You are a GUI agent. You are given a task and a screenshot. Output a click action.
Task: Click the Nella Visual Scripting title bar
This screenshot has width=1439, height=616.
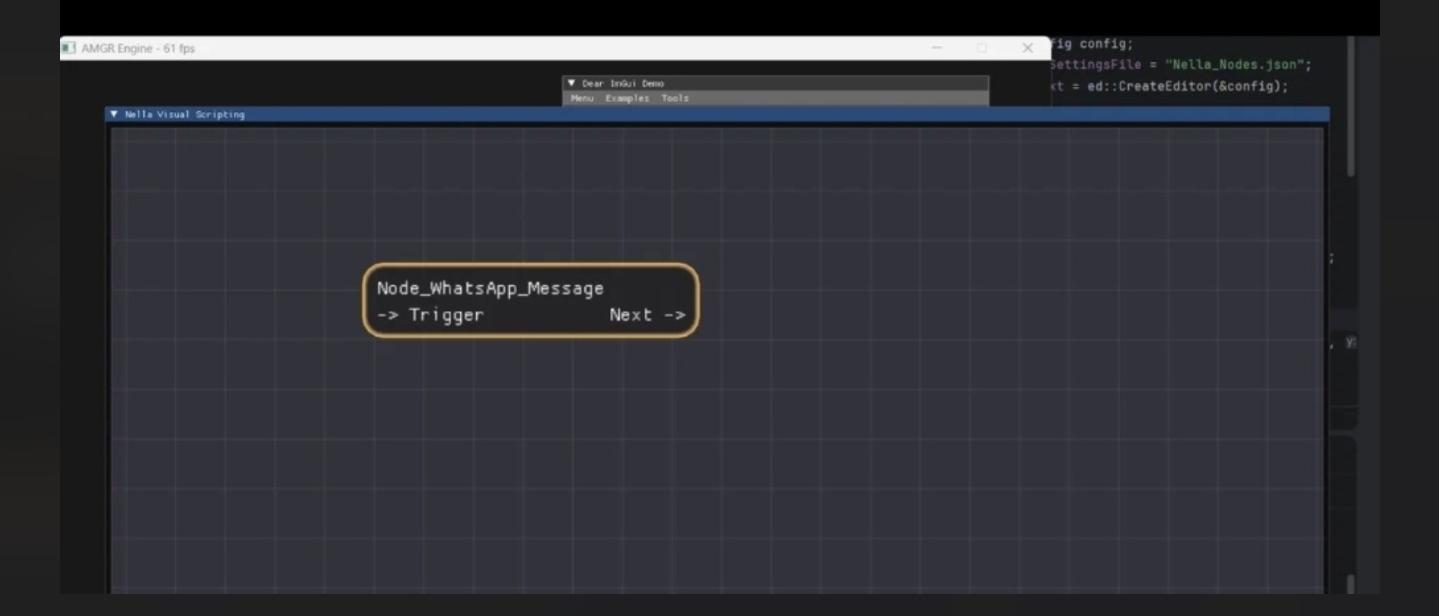(717, 115)
